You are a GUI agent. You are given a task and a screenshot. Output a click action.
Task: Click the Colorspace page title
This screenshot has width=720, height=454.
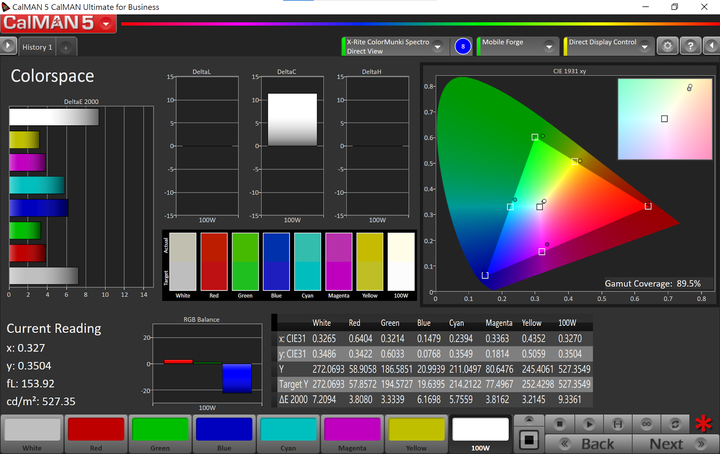click(52, 76)
